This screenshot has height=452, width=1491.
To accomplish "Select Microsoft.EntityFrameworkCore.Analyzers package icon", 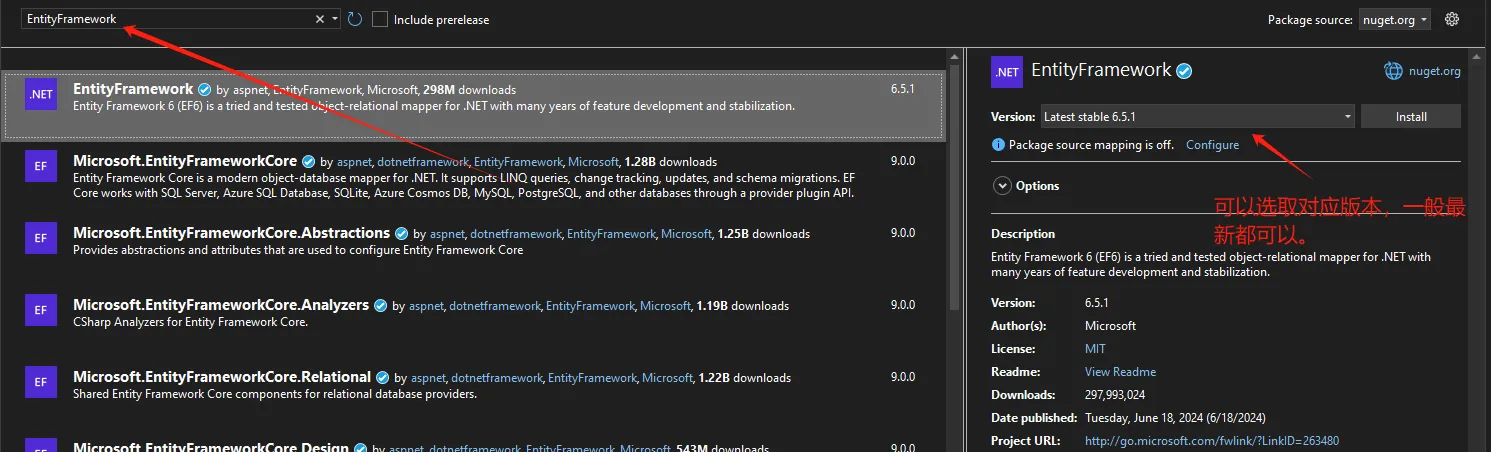I will 41,310.
